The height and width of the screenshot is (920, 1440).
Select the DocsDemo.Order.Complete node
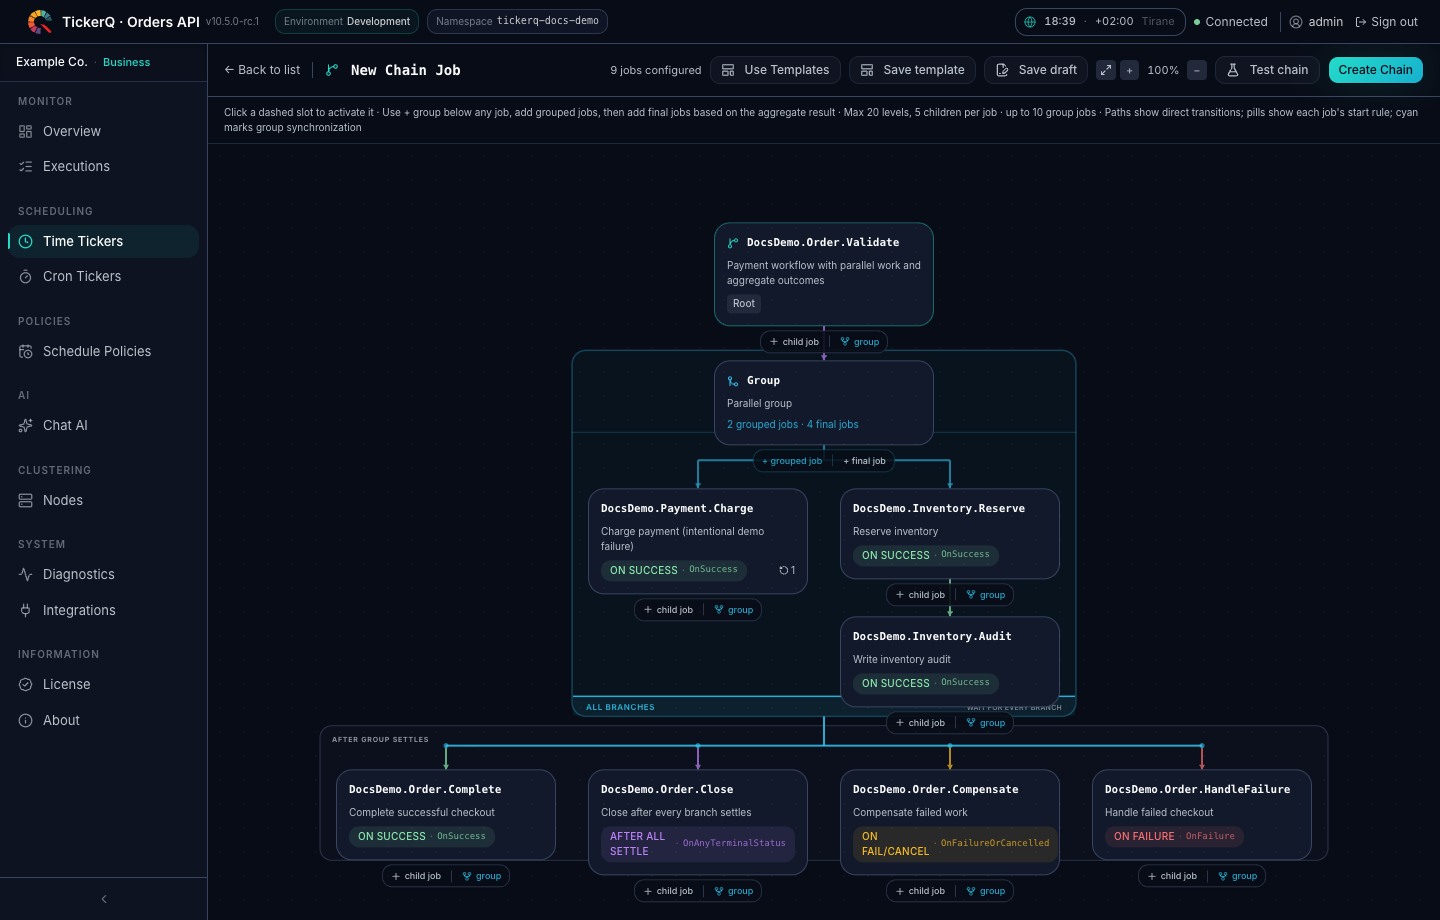pos(446,814)
